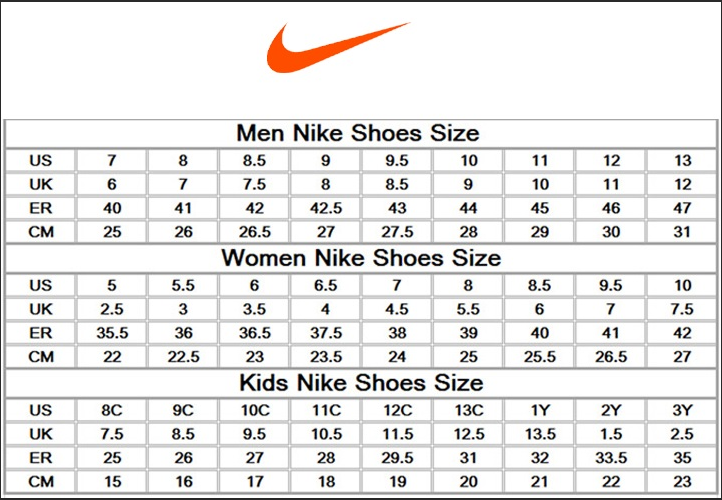Click the 47 cell in Men's ER row
Viewport: 722px width, 500px height.
pyautogui.click(x=682, y=209)
